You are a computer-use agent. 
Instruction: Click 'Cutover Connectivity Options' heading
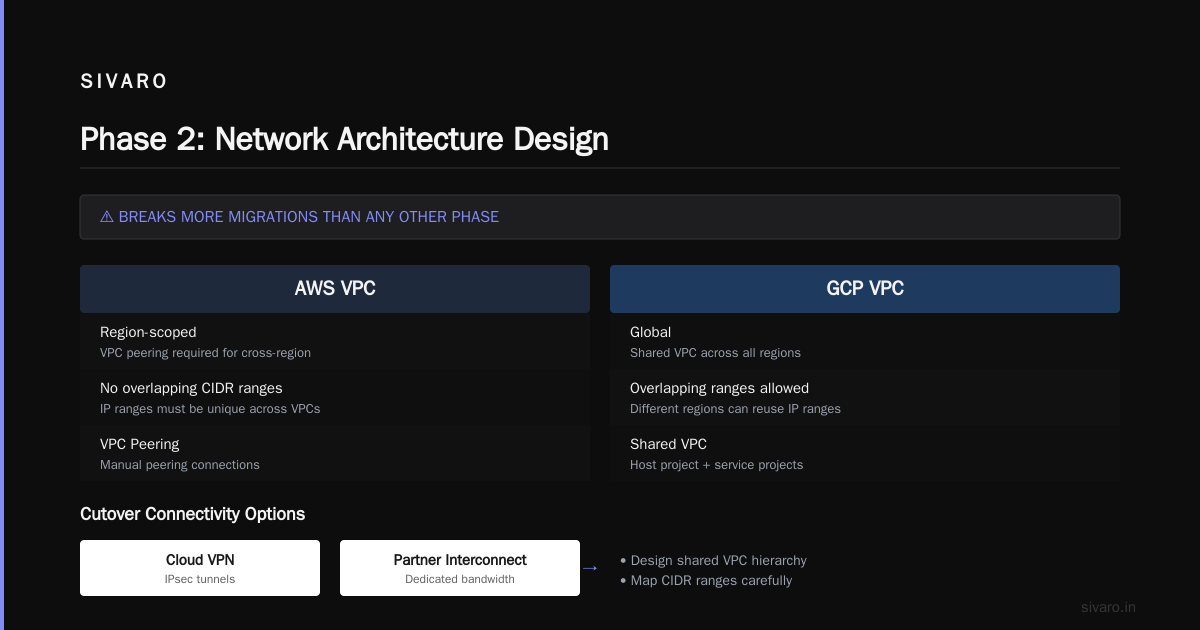pos(192,514)
